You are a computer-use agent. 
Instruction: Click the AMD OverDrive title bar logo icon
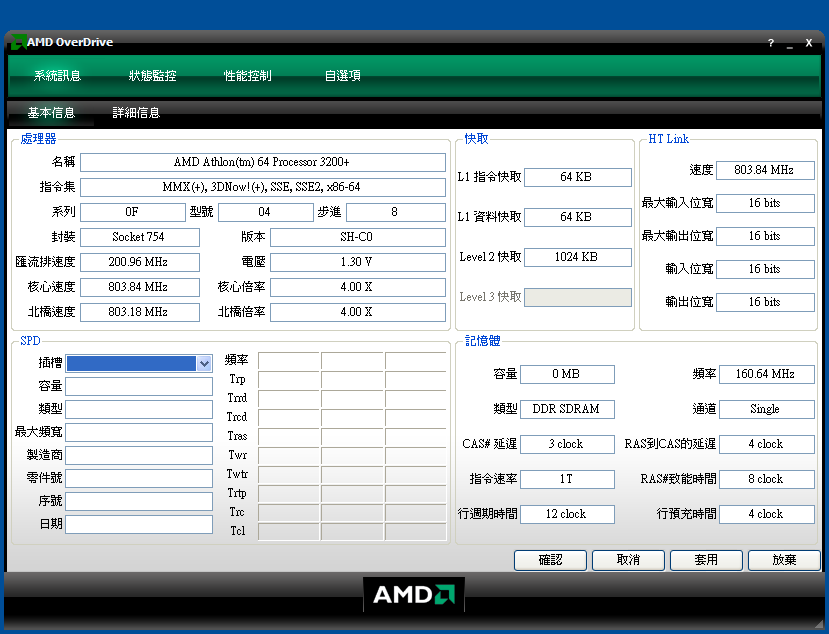pos(19,42)
